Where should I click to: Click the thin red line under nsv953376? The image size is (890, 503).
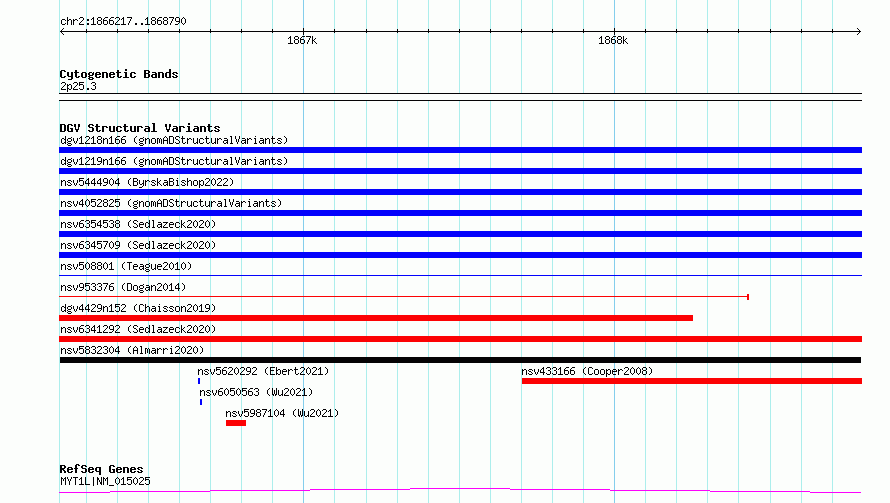pyautogui.click(x=404, y=297)
